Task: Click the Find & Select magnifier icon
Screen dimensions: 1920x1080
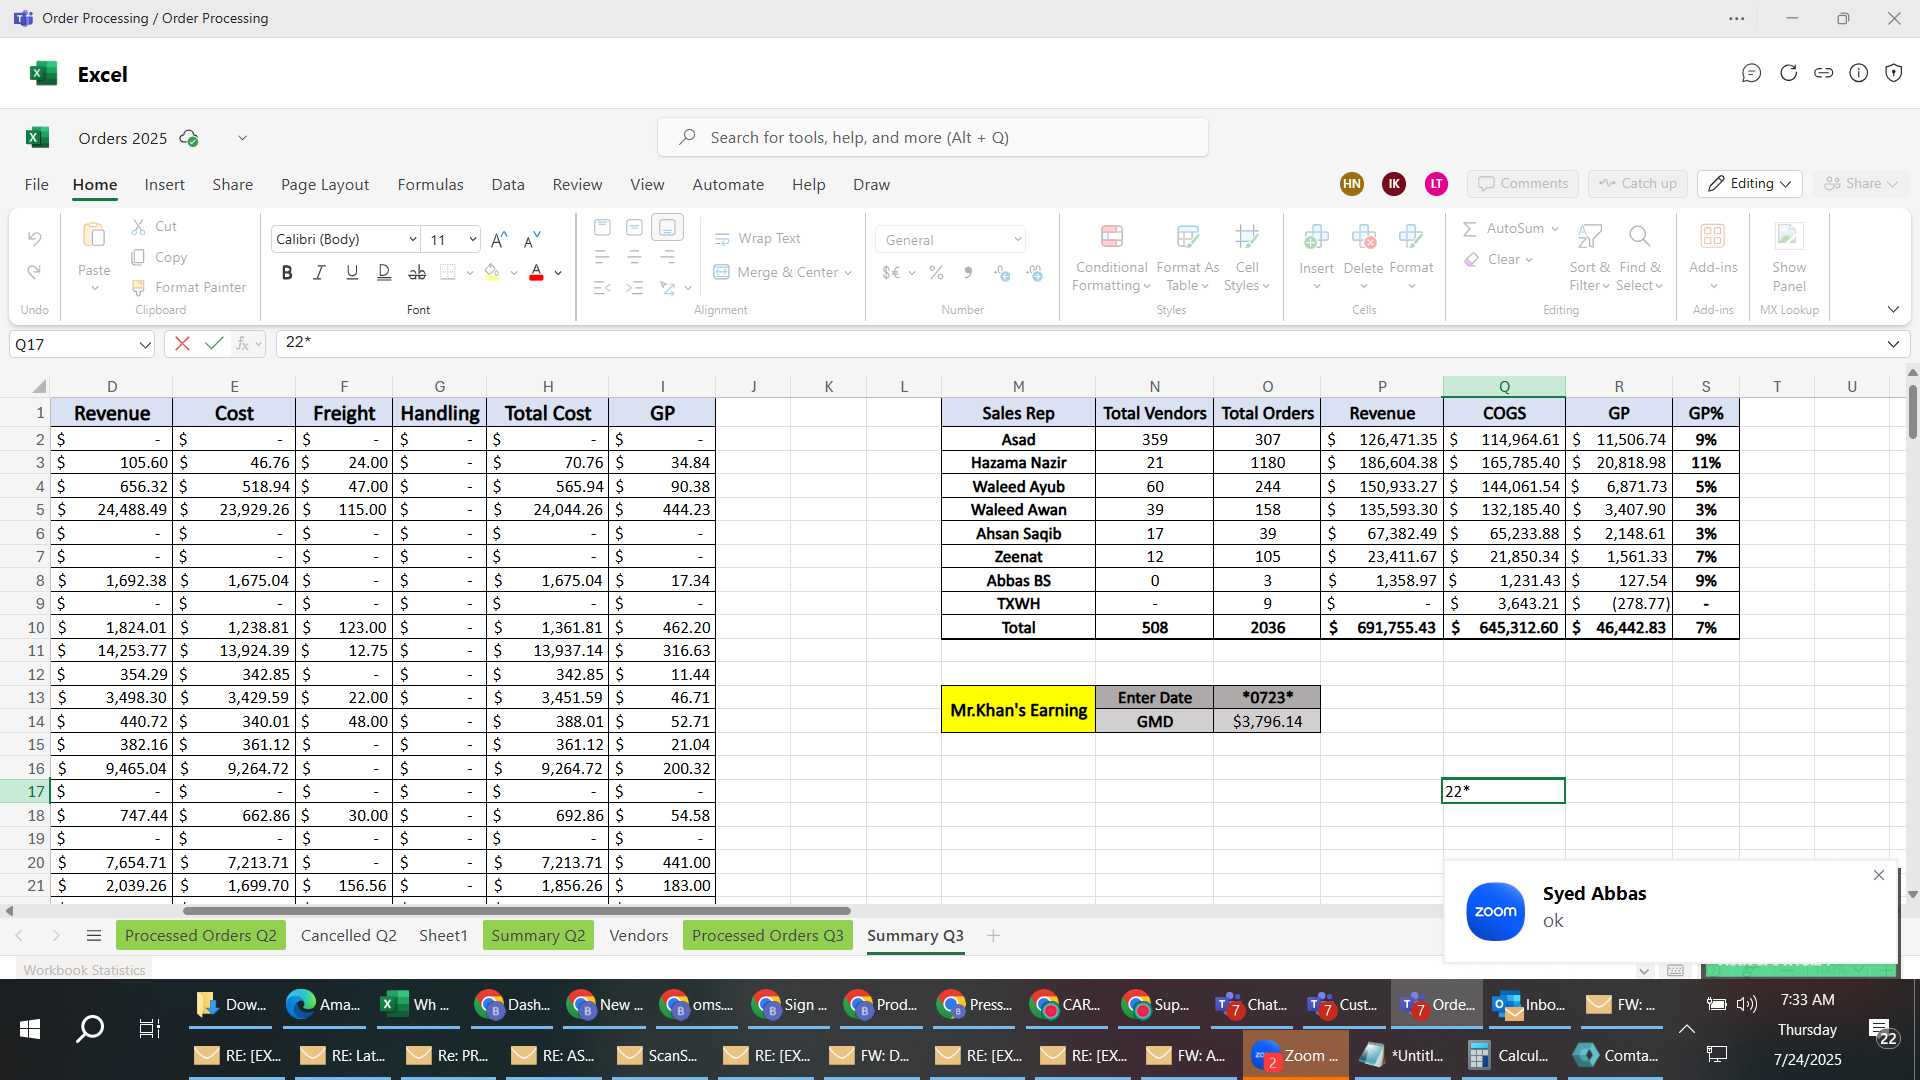Action: click(x=1639, y=237)
